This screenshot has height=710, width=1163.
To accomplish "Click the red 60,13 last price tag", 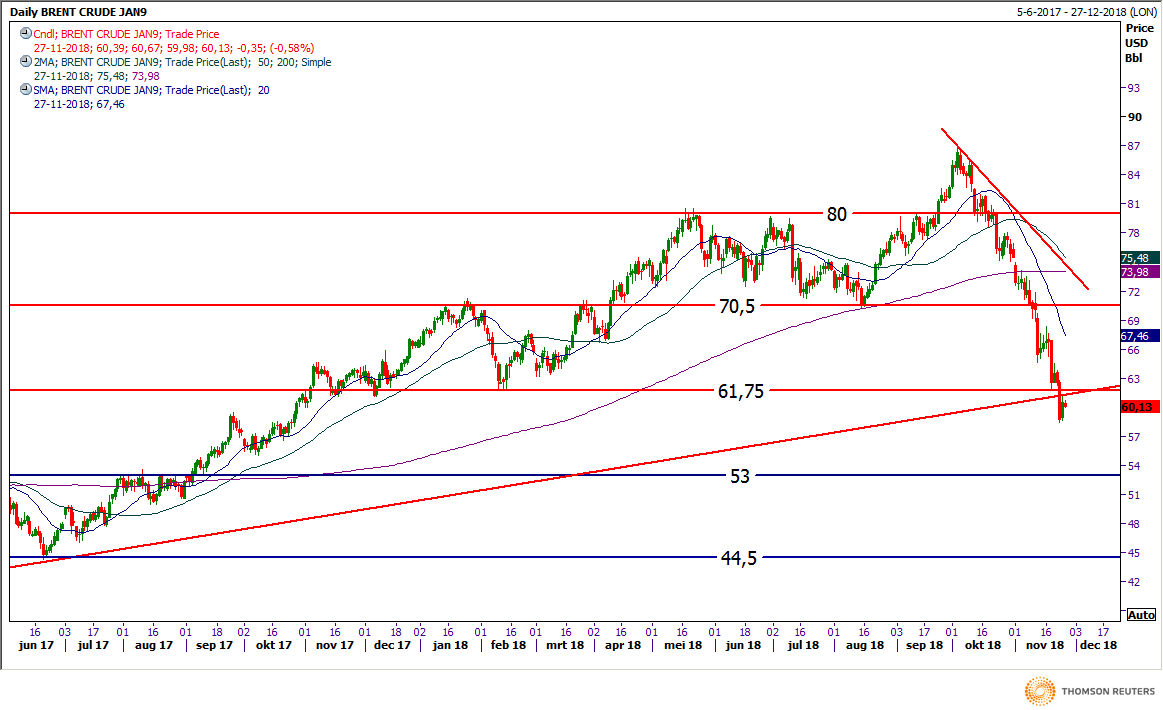I will (x=1139, y=407).
